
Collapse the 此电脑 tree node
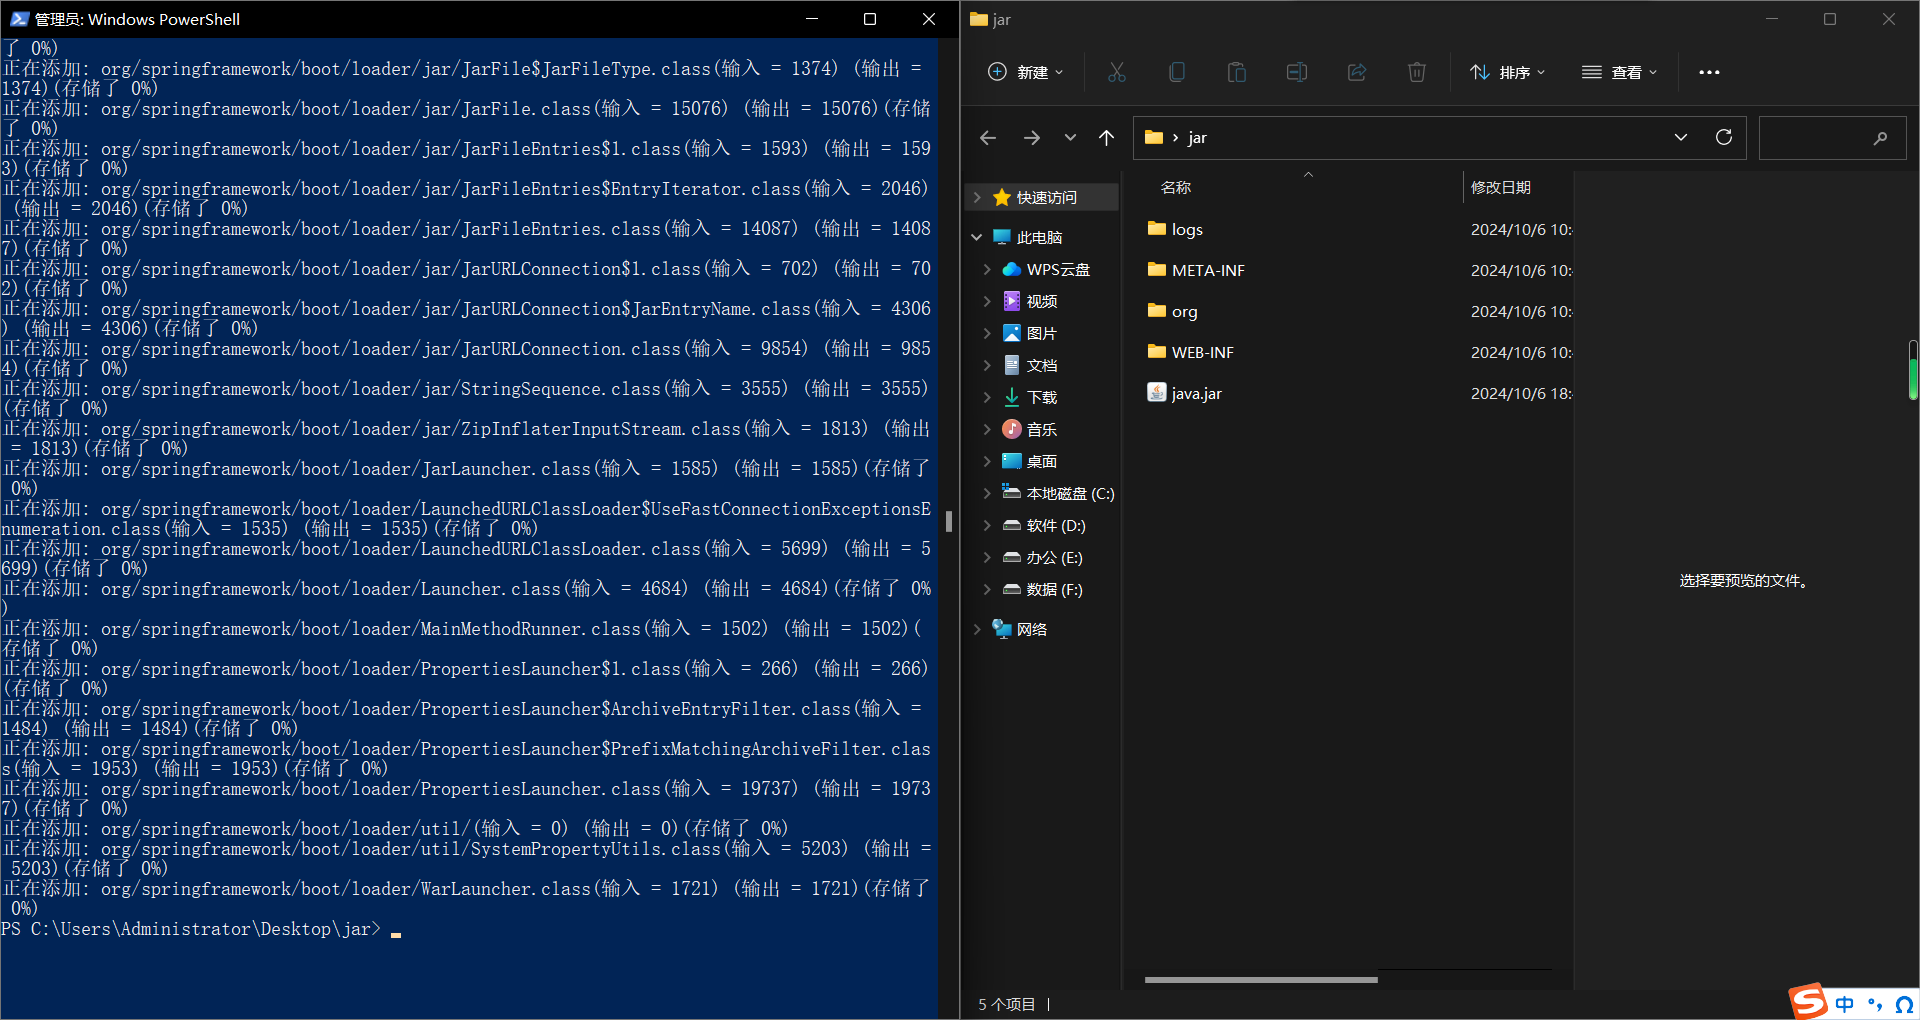(977, 237)
